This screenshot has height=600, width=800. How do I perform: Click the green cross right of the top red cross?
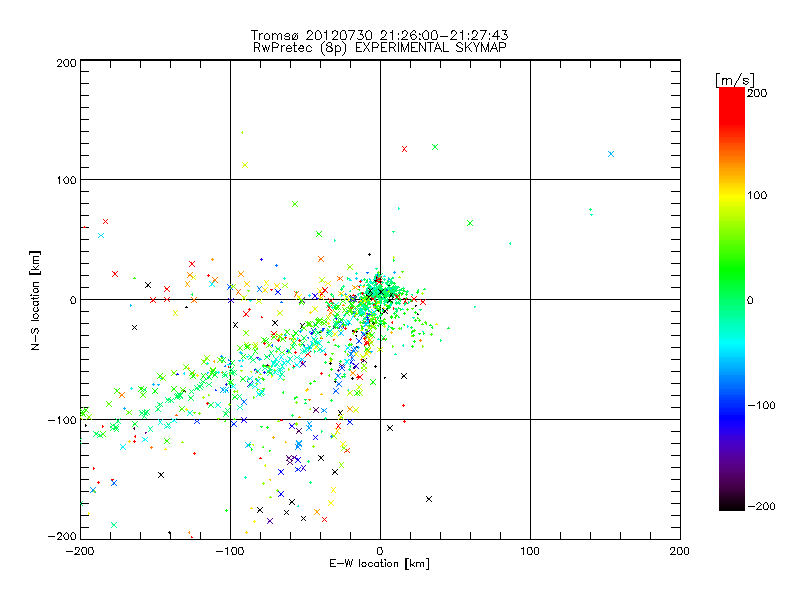(x=435, y=147)
